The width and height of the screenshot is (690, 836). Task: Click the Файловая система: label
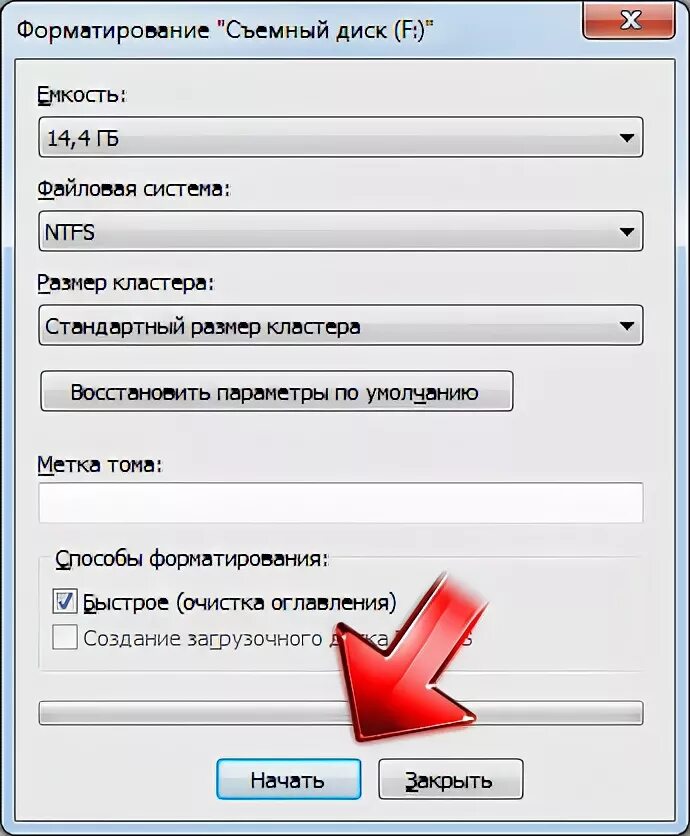coord(133,189)
